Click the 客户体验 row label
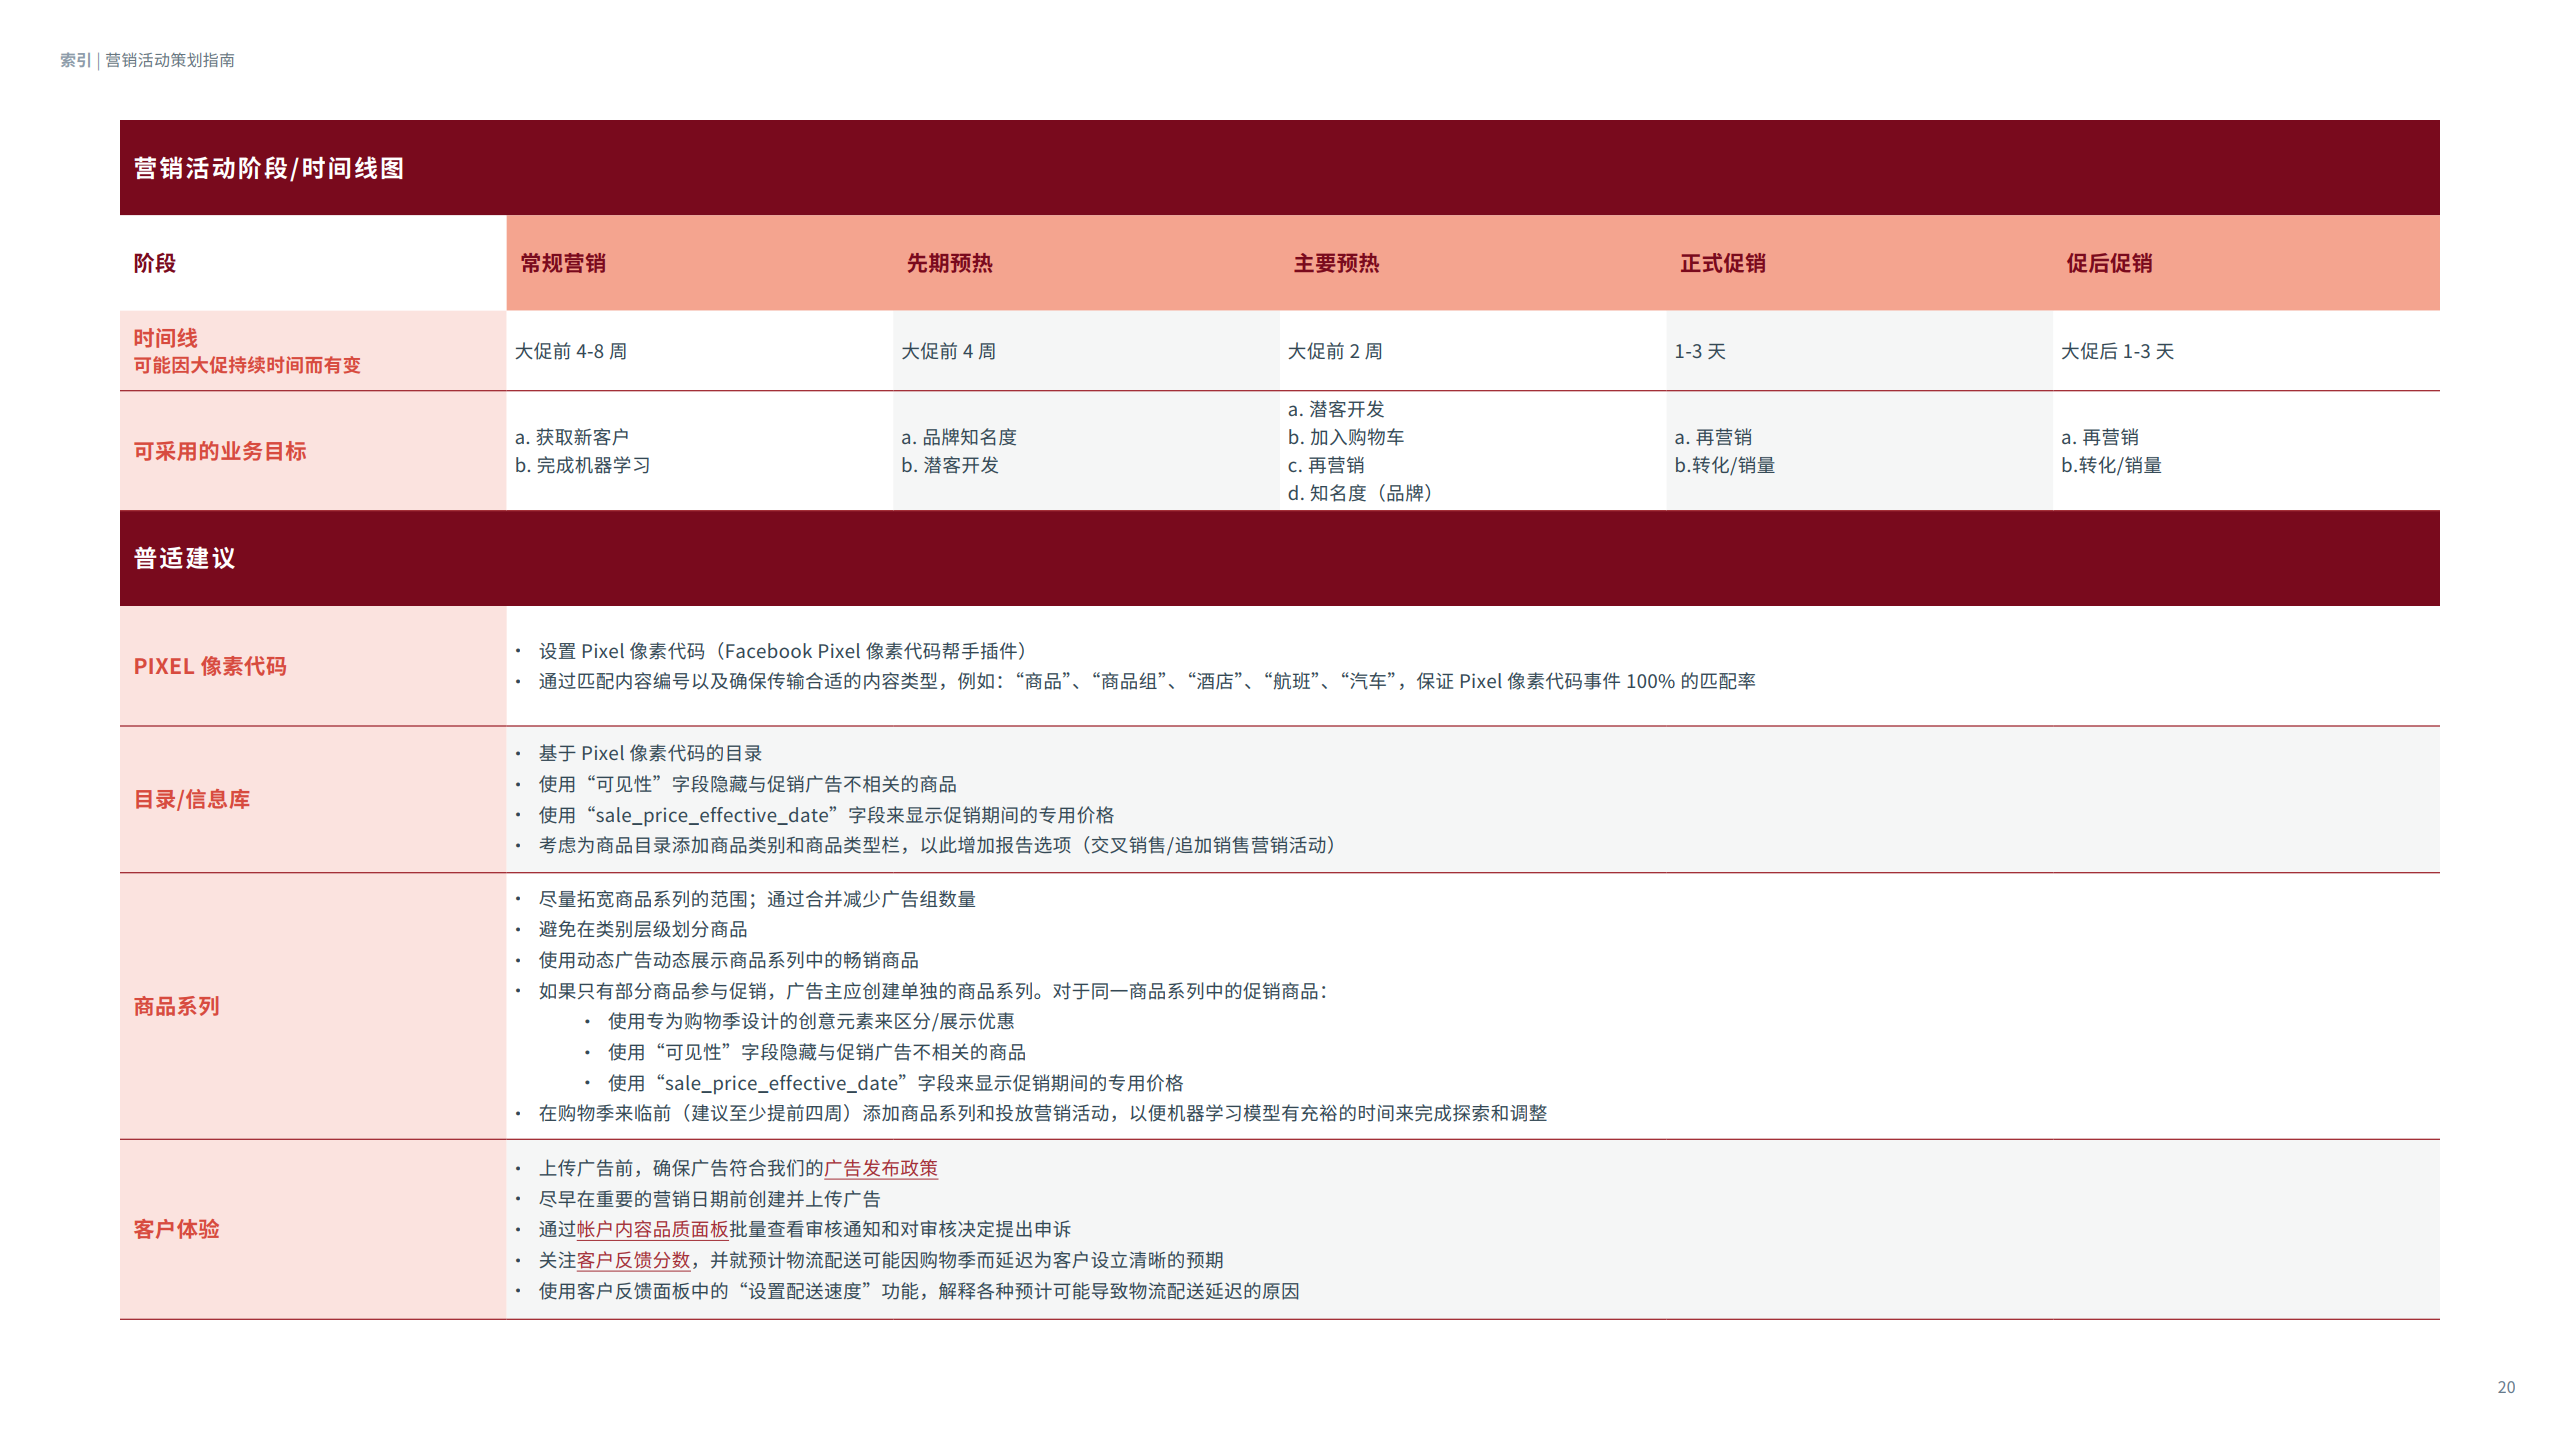Screen dimensions: 2560x1440 tap(177, 1229)
